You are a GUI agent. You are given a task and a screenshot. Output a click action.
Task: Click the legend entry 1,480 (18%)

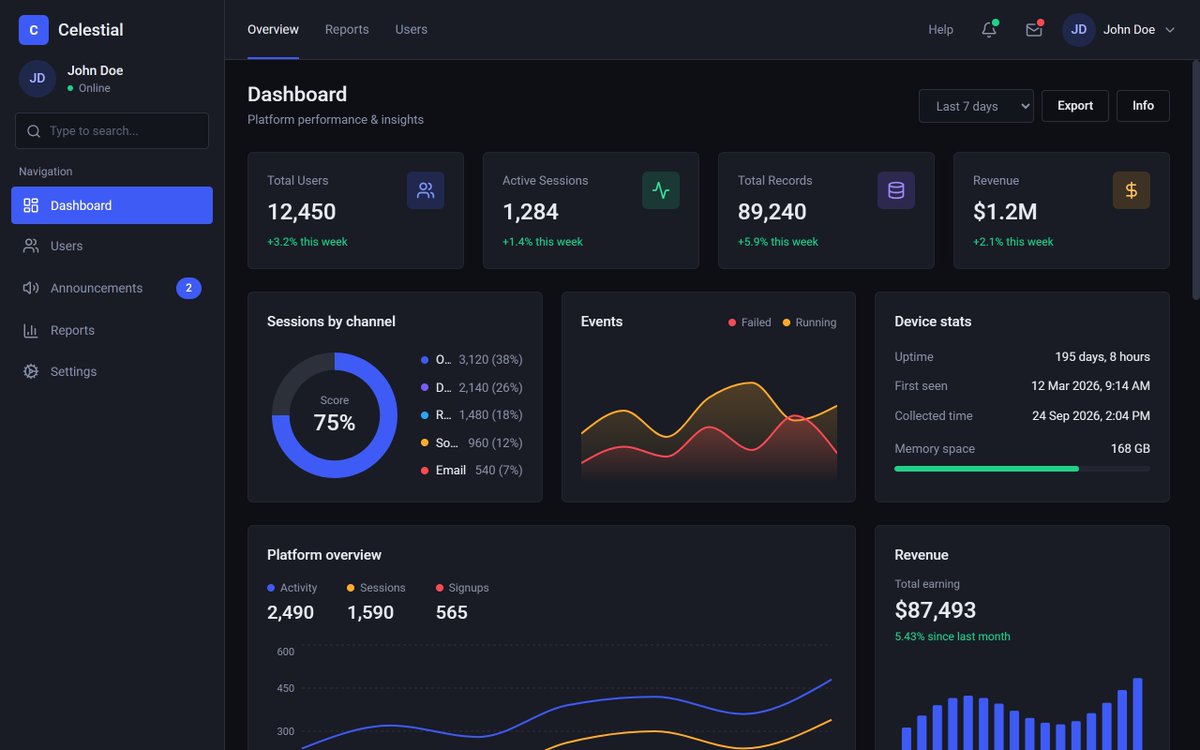[x=472, y=415]
